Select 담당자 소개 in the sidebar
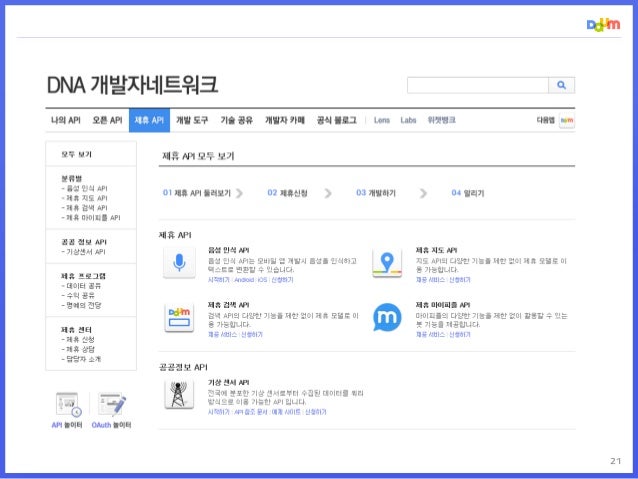 coord(83,359)
